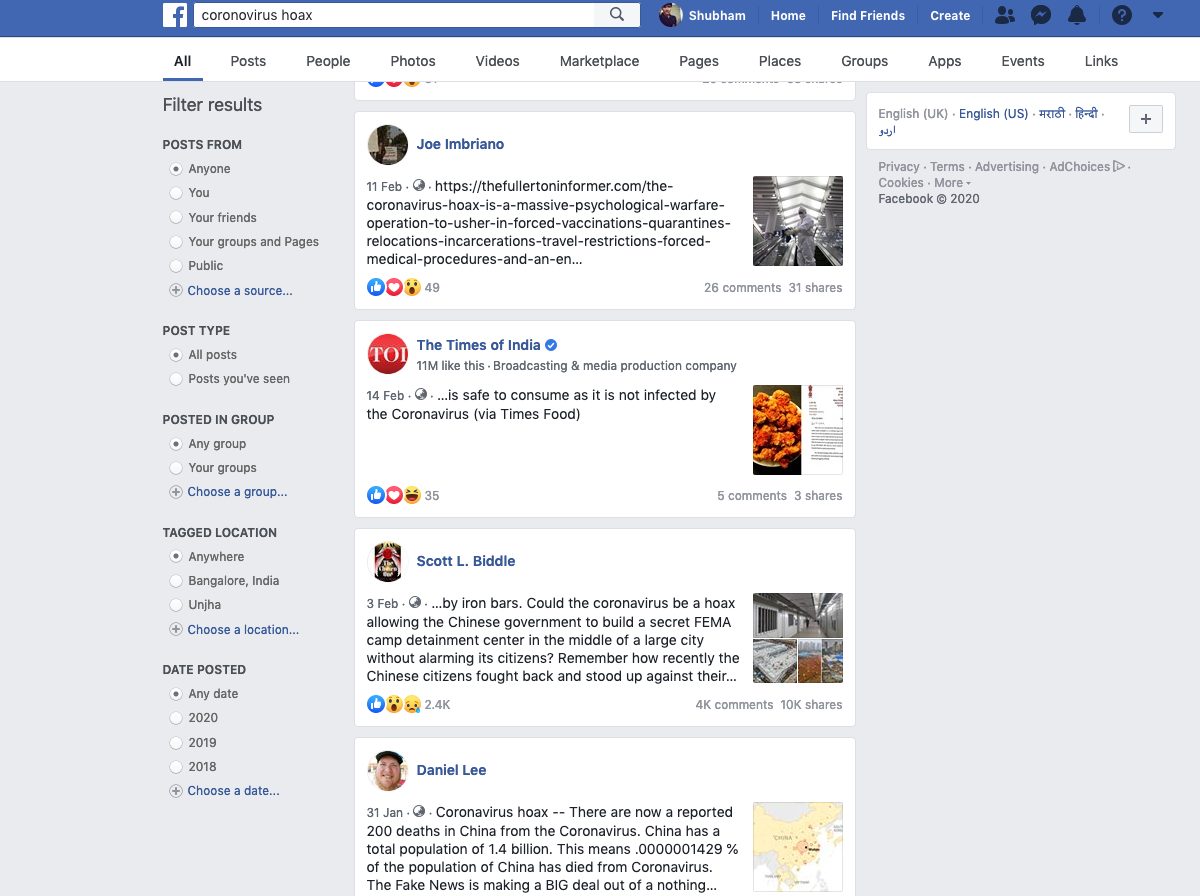Open Choose a group filter
Image resolution: width=1200 pixels, height=896 pixels.
pos(237,492)
